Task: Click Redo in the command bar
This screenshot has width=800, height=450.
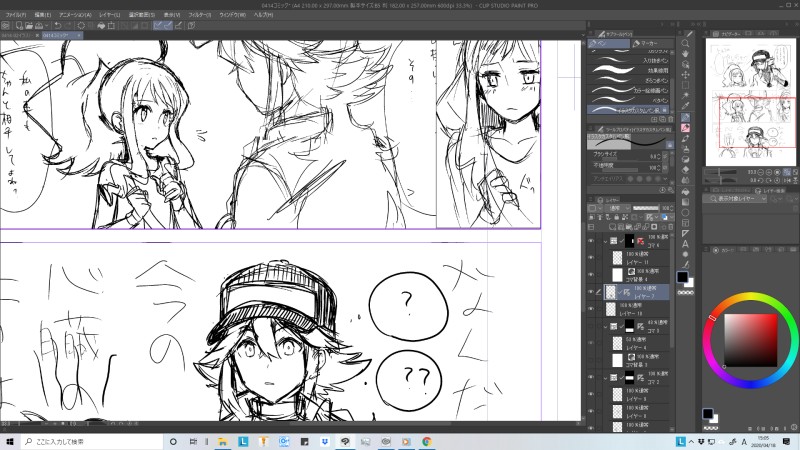Action: tap(68, 26)
